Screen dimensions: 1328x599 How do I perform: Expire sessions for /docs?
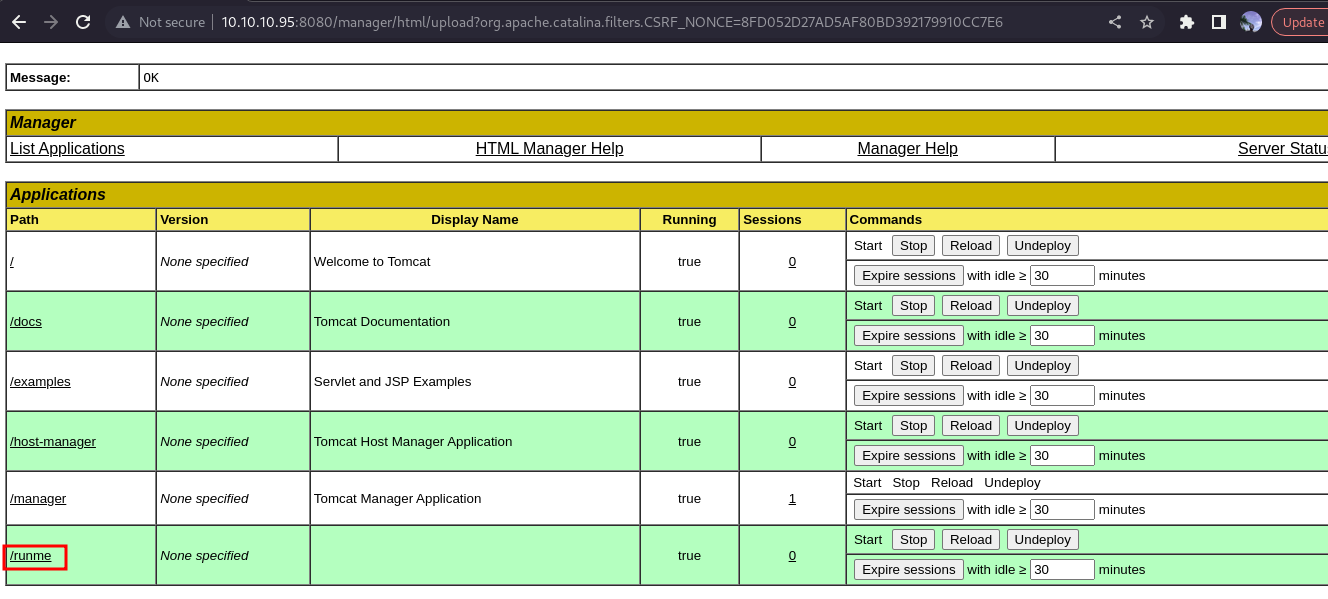click(909, 336)
